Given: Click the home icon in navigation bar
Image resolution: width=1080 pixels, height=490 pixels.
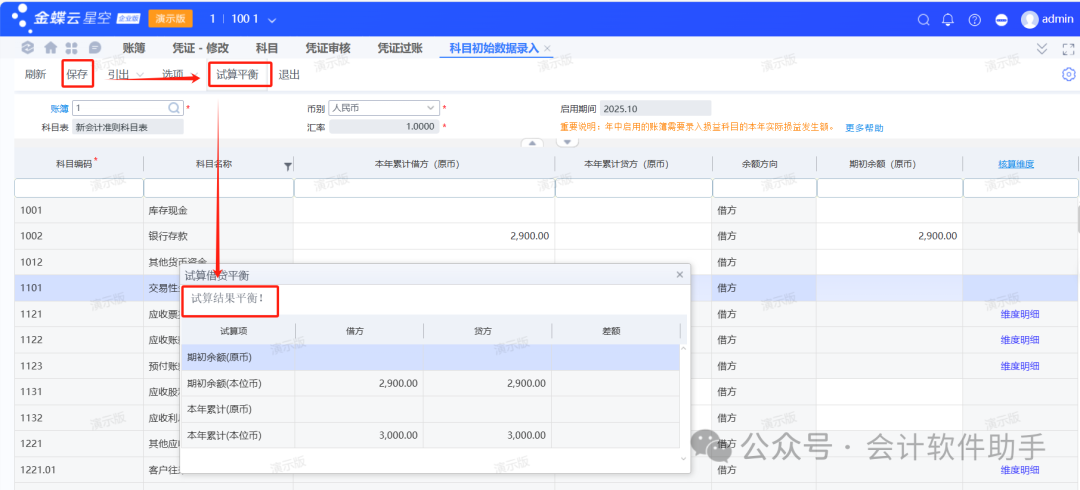Looking at the screenshot, I should (x=49, y=48).
